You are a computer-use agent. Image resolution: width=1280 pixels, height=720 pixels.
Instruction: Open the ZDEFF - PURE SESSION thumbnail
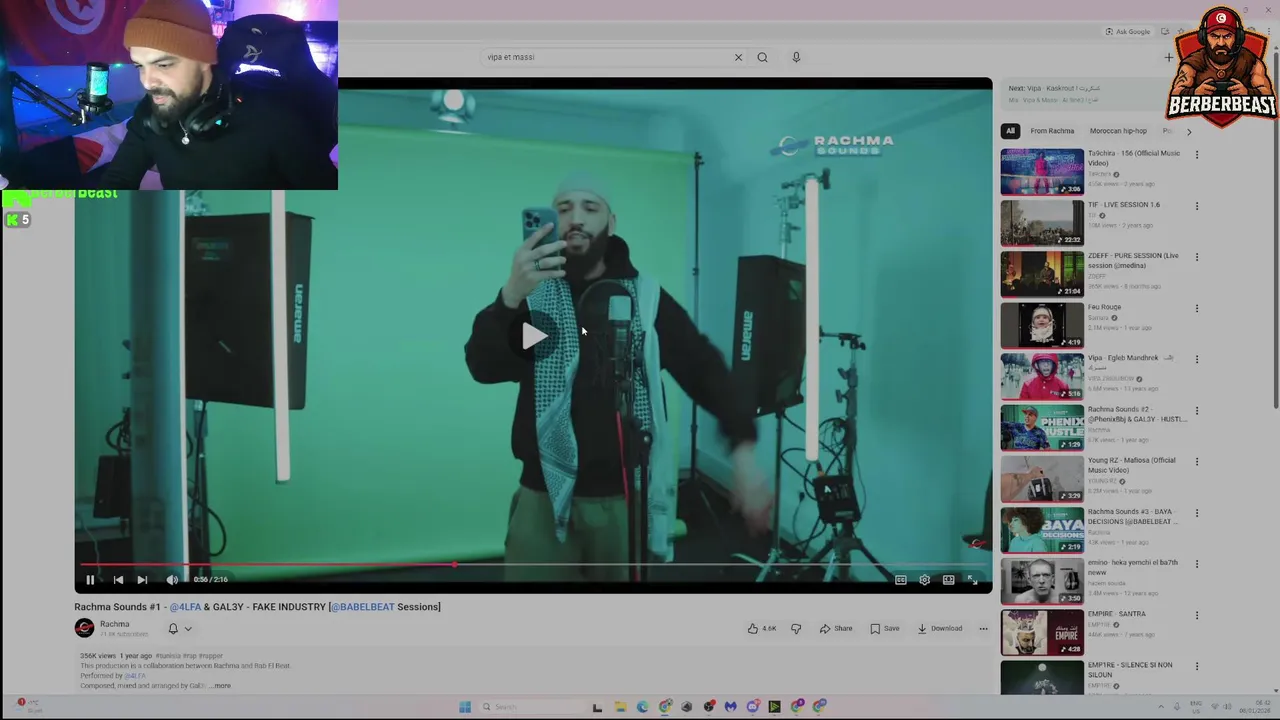1042,273
